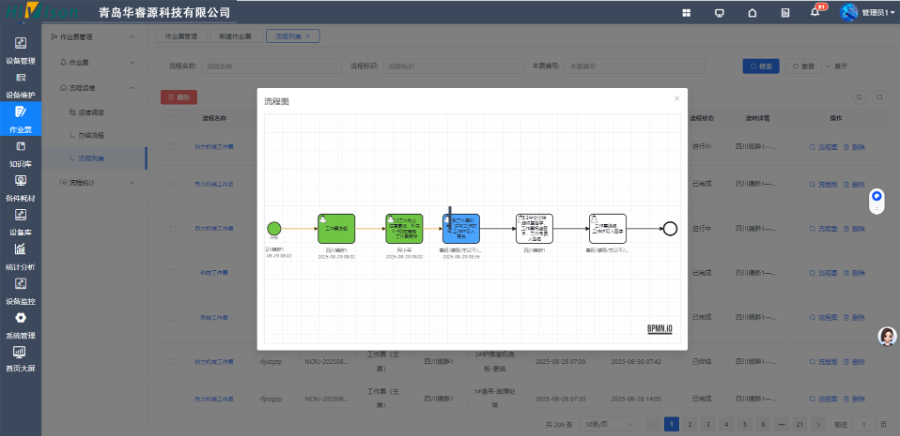The image size is (900, 436).
Task: Select the blue active task node
Action: [461, 227]
